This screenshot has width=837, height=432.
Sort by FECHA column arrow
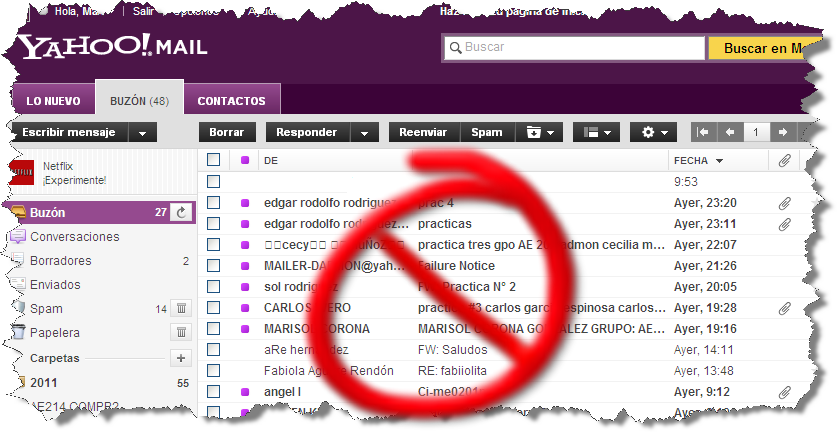tap(719, 161)
